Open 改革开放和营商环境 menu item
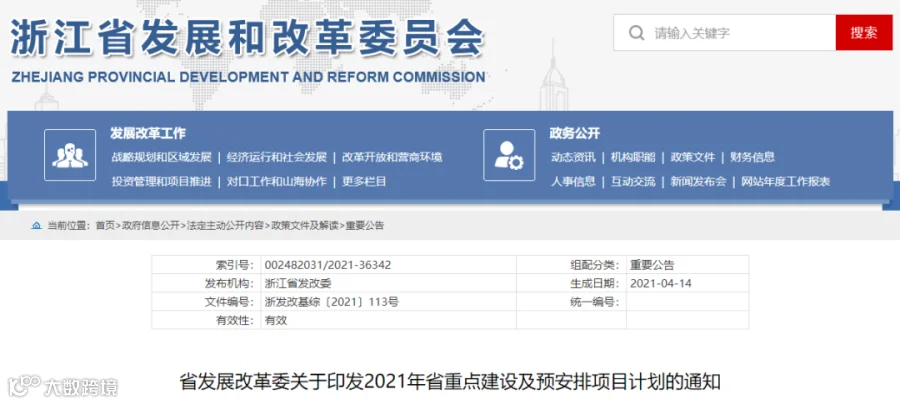900x404 pixels. [x=392, y=157]
